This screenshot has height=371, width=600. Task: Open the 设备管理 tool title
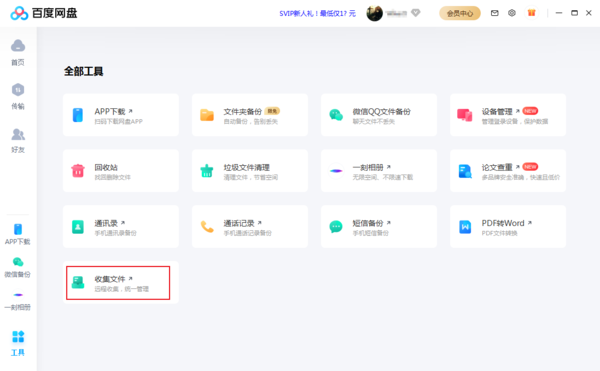[x=497, y=111]
